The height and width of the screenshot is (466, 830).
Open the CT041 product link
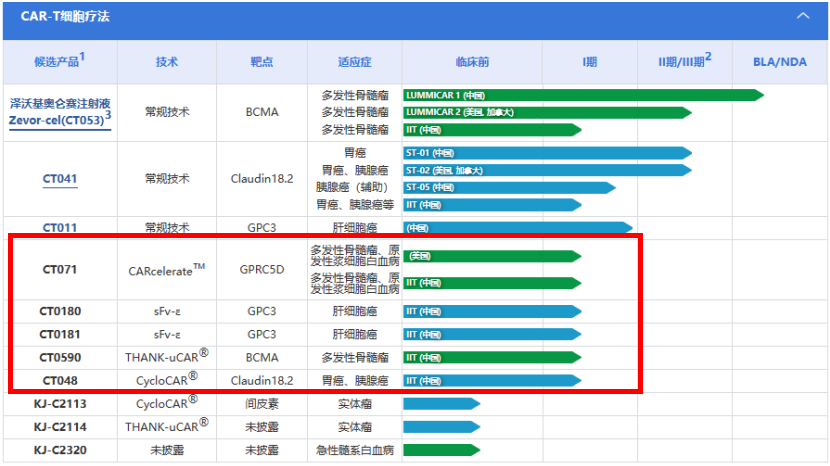[60, 179]
